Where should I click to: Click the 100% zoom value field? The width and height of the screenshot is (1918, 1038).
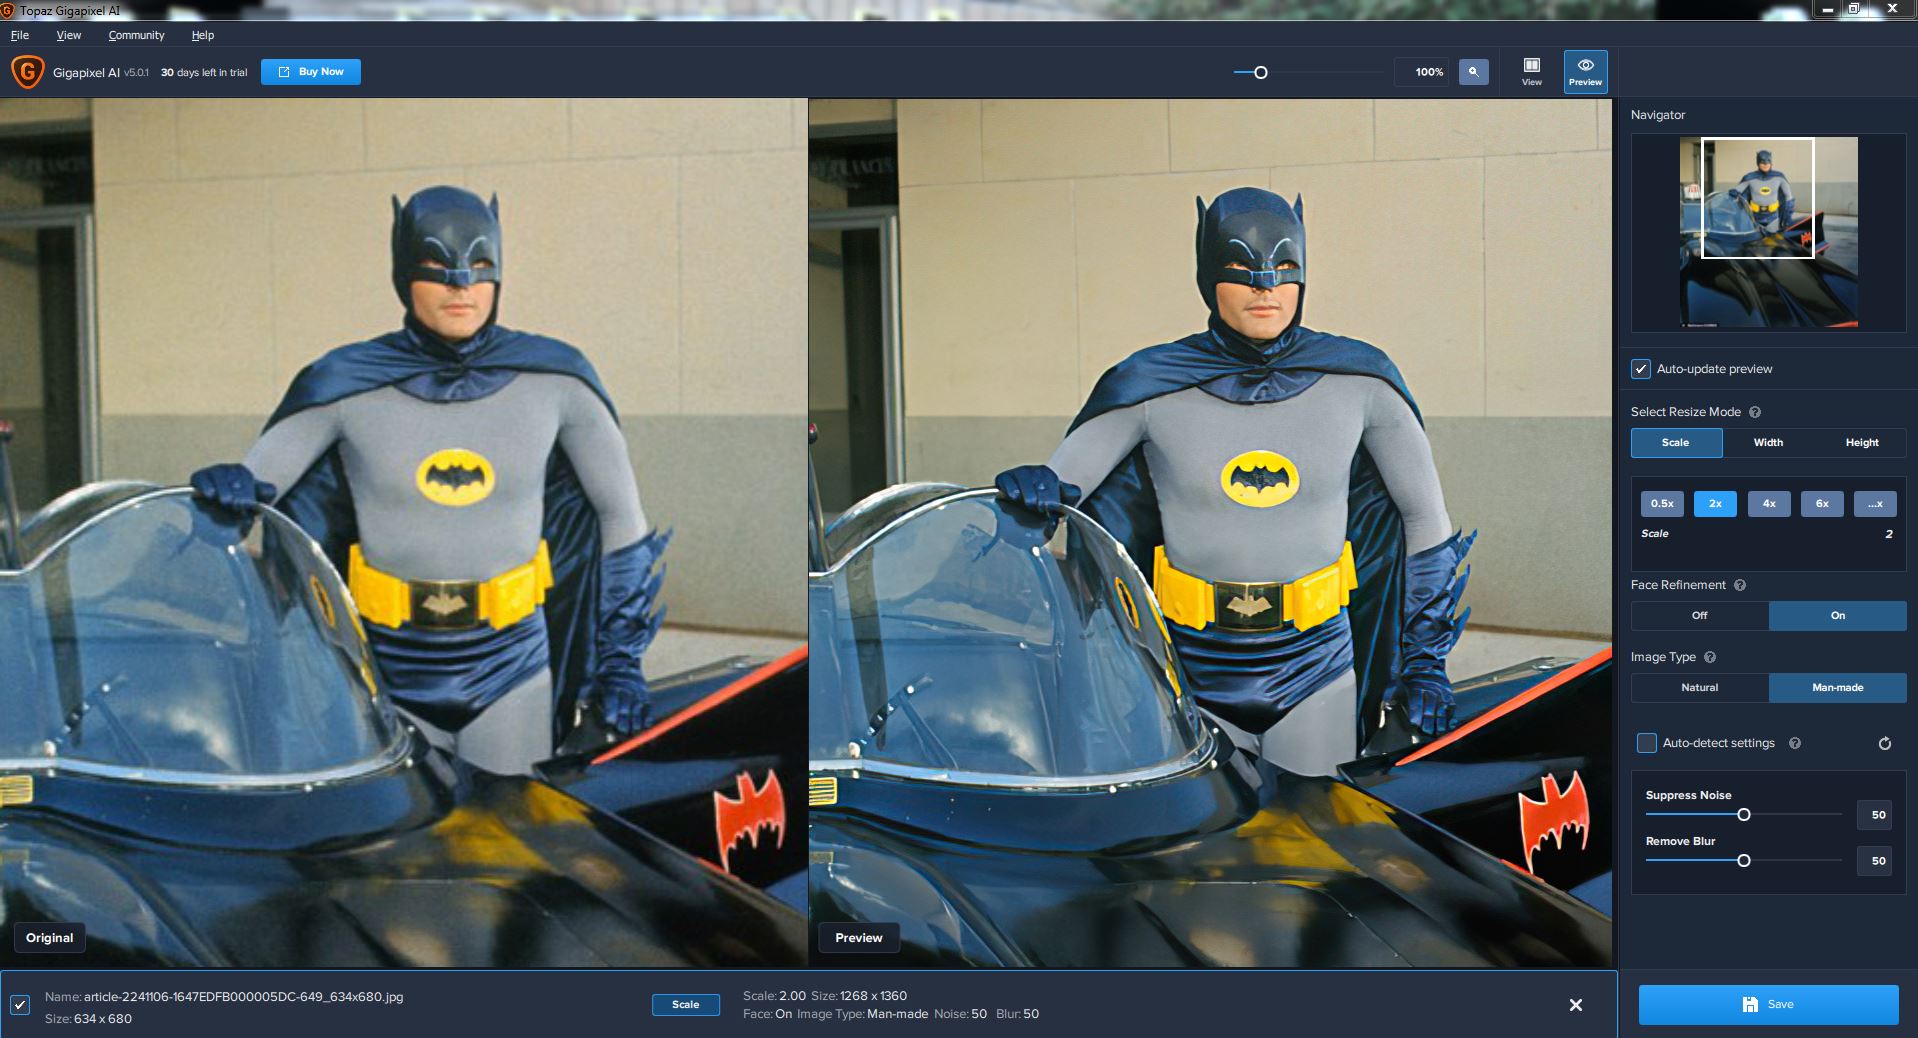click(1422, 72)
